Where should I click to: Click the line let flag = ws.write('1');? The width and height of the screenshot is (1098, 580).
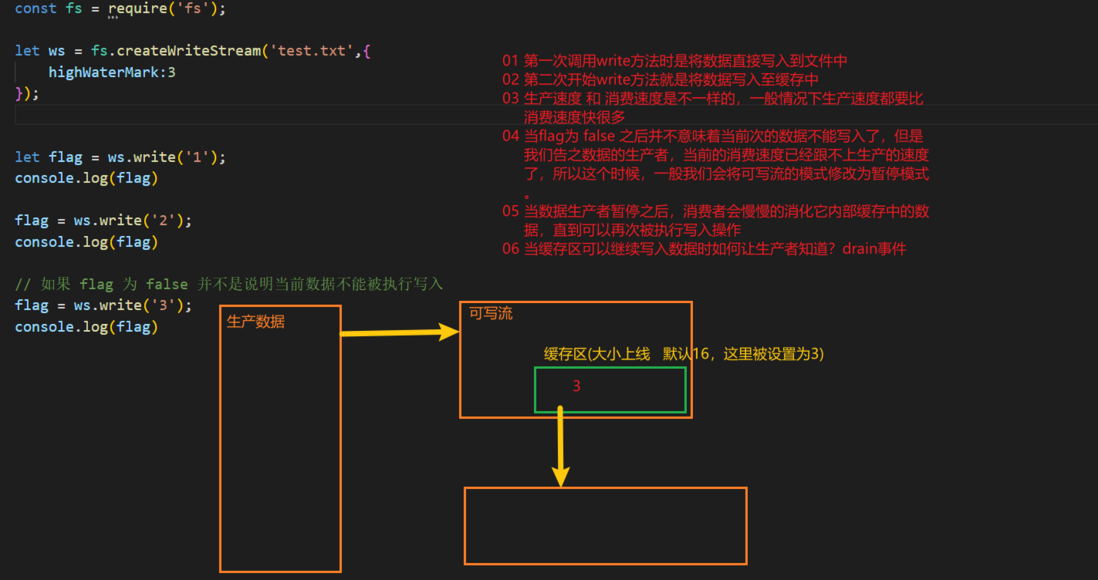pyautogui.click(x=120, y=157)
